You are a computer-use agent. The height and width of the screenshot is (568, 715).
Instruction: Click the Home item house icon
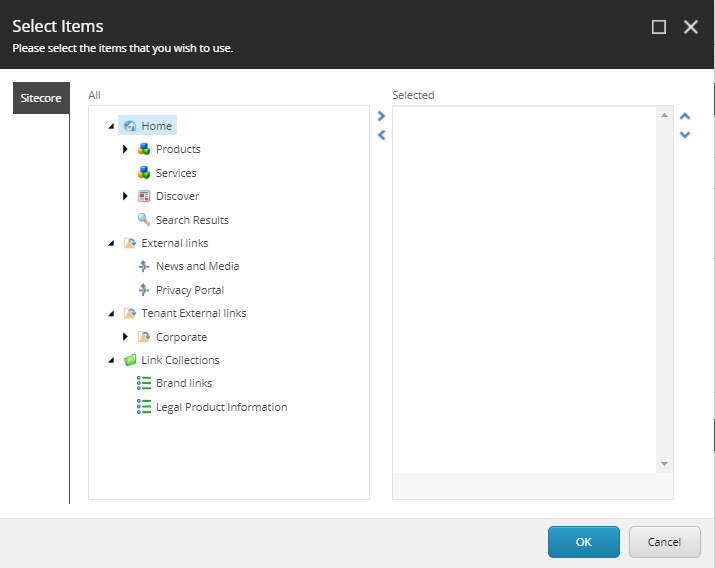pyautogui.click(x=130, y=126)
